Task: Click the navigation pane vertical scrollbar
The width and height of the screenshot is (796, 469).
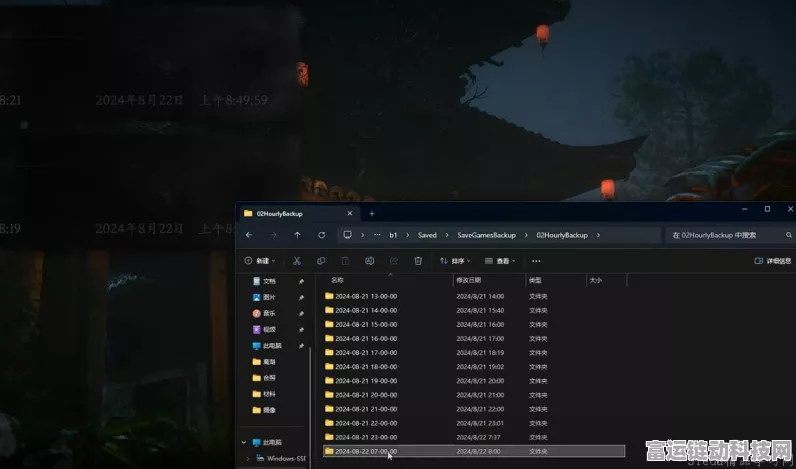Action: click(310, 406)
